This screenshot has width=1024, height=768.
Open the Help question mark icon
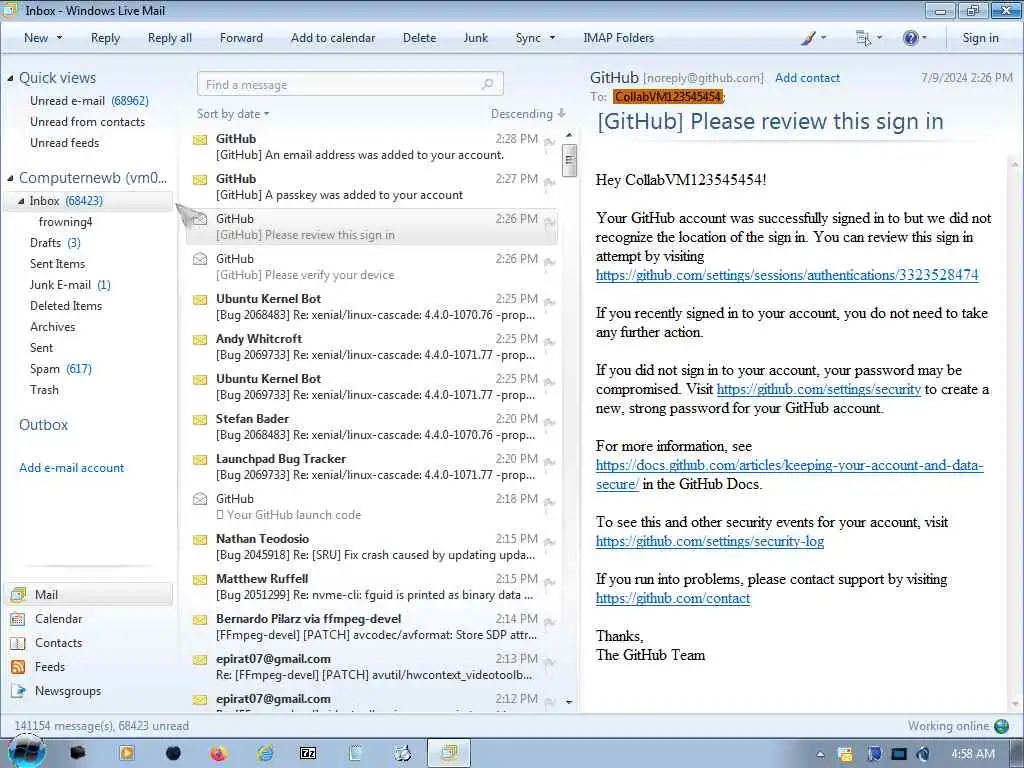click(x=914, y=38)
